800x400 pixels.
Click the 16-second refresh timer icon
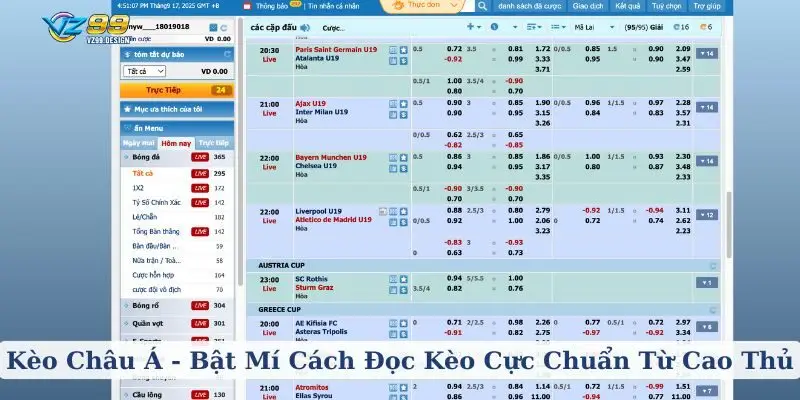click(x=681, y=28)
